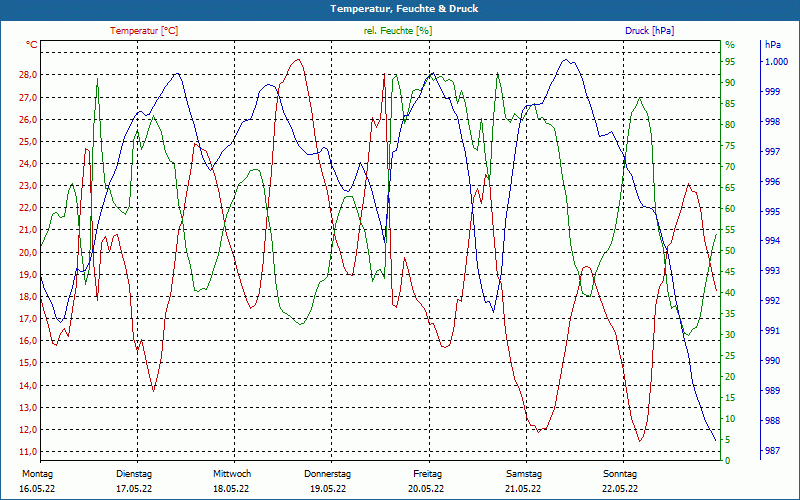Image resolution: width=800 pixels, height=500 pixels.
Task: Click the 'Sonntag' day label
Action: pyautogui.click(x=620, y=474)
